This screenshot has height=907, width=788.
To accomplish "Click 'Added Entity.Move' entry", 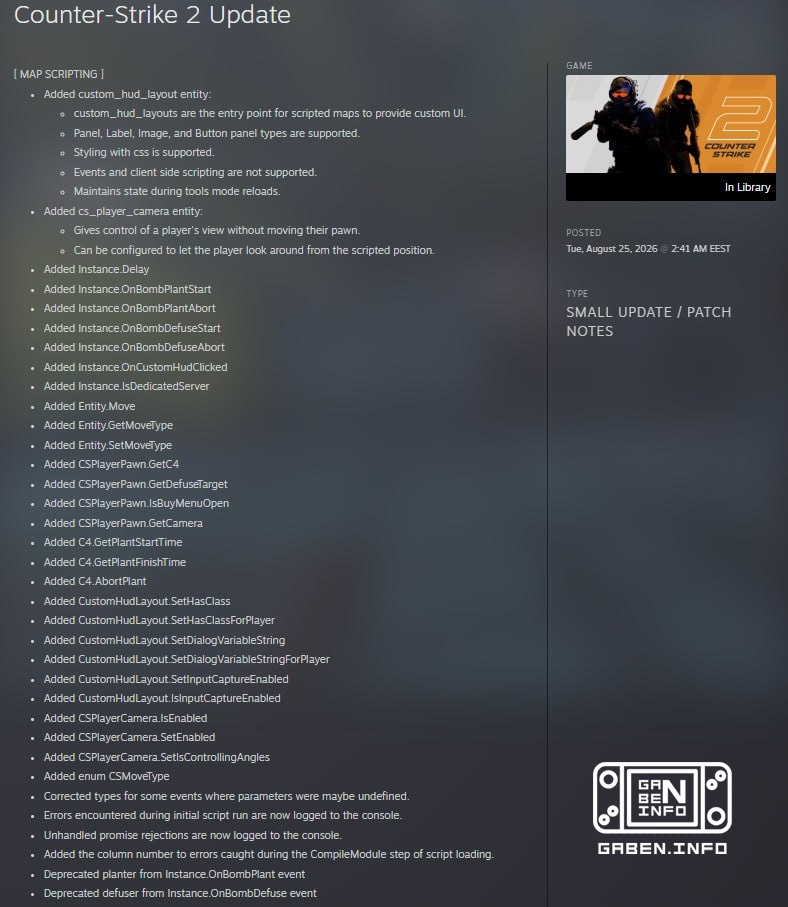I will tap(90, 406).
